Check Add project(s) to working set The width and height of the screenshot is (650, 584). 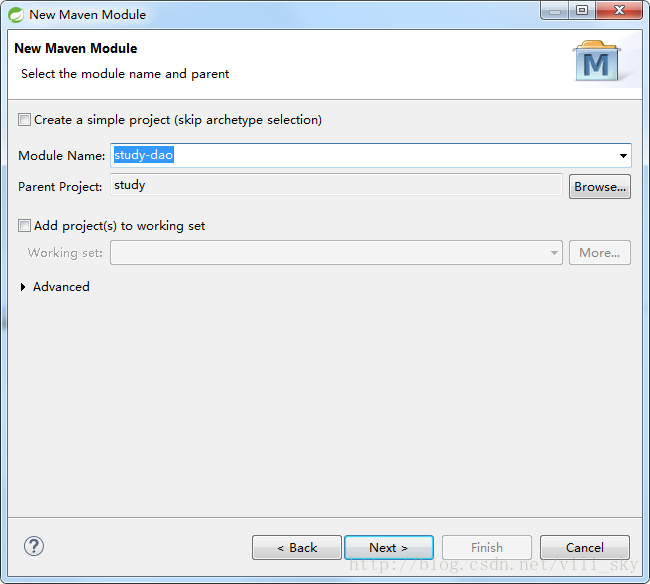tap(24, 226)
